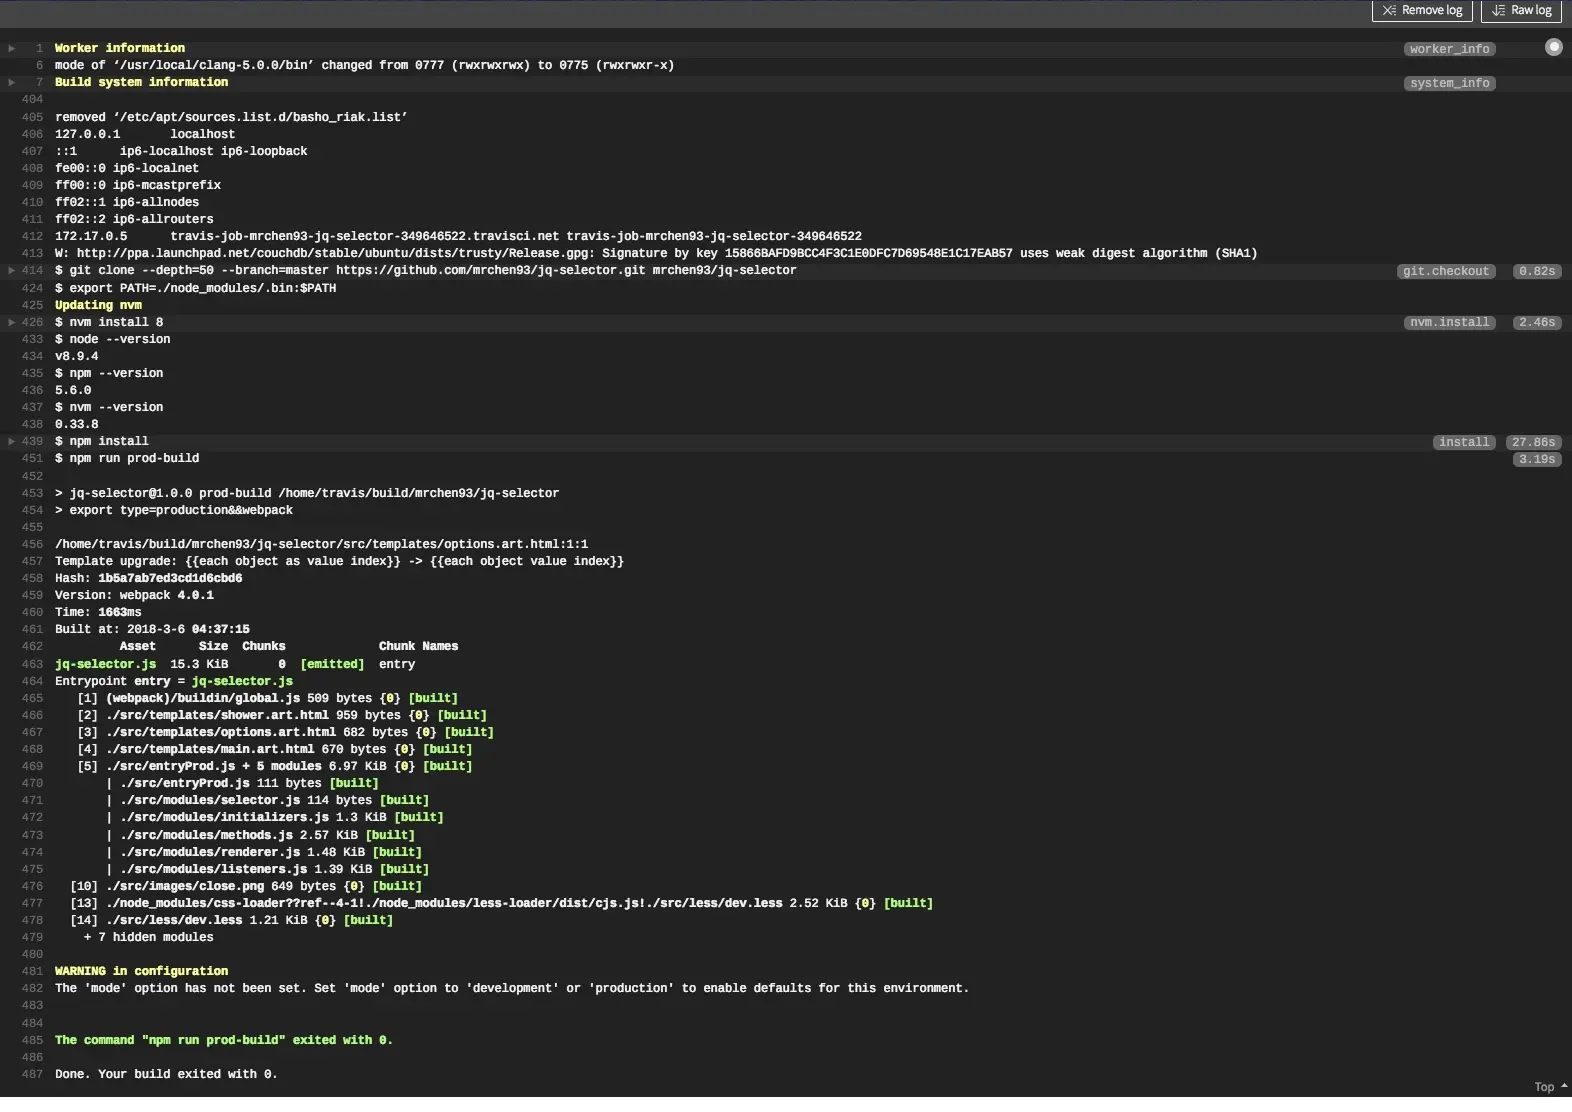The width and height of the screenshot is (1572, 1112).
Task: Expand the git clone fold arrow
Action: [x=12, y=270]
